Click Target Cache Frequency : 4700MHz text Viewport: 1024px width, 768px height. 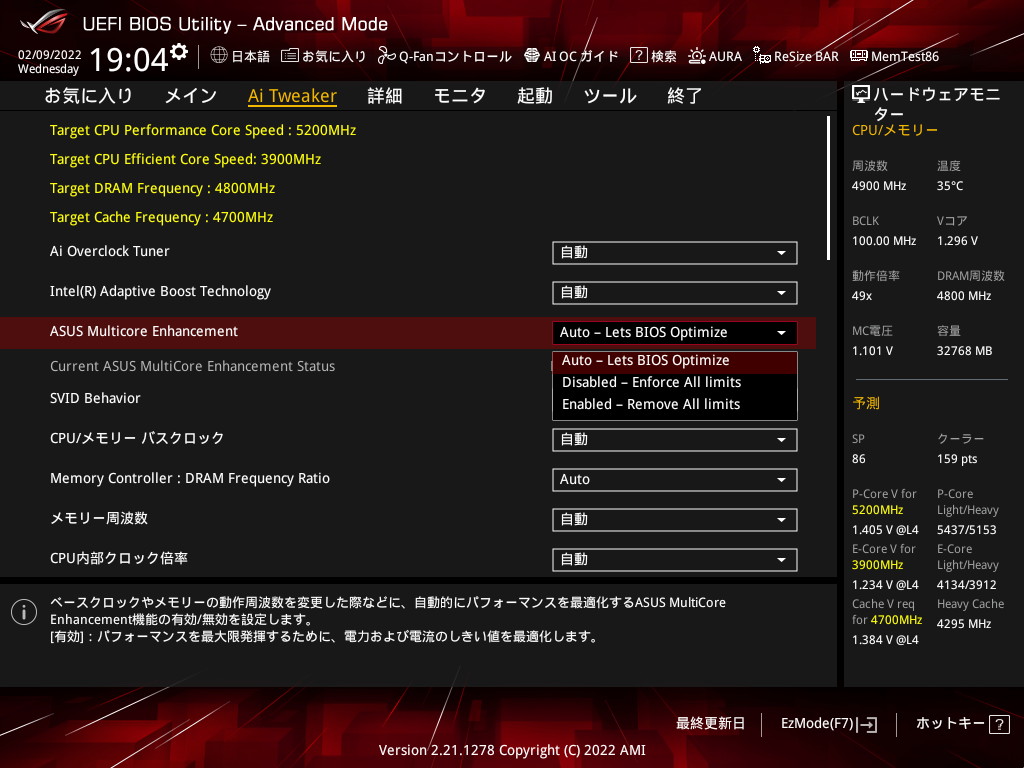pyautogui.click(x=161, y=217)
